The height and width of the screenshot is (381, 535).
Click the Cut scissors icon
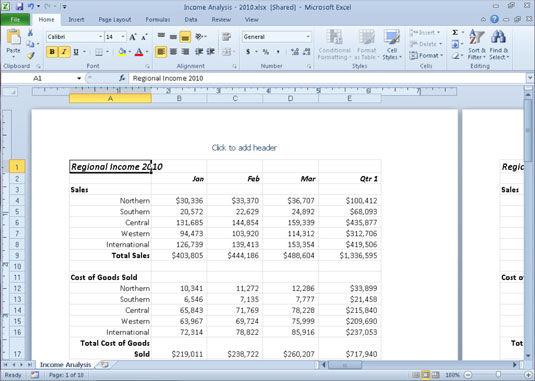pyautogui.click(x=30, y=33)
